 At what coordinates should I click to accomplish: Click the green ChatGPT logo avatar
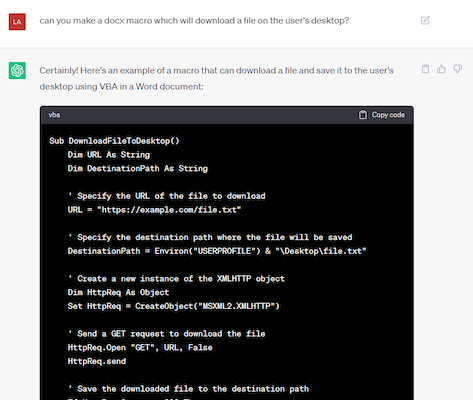point(17,70)
